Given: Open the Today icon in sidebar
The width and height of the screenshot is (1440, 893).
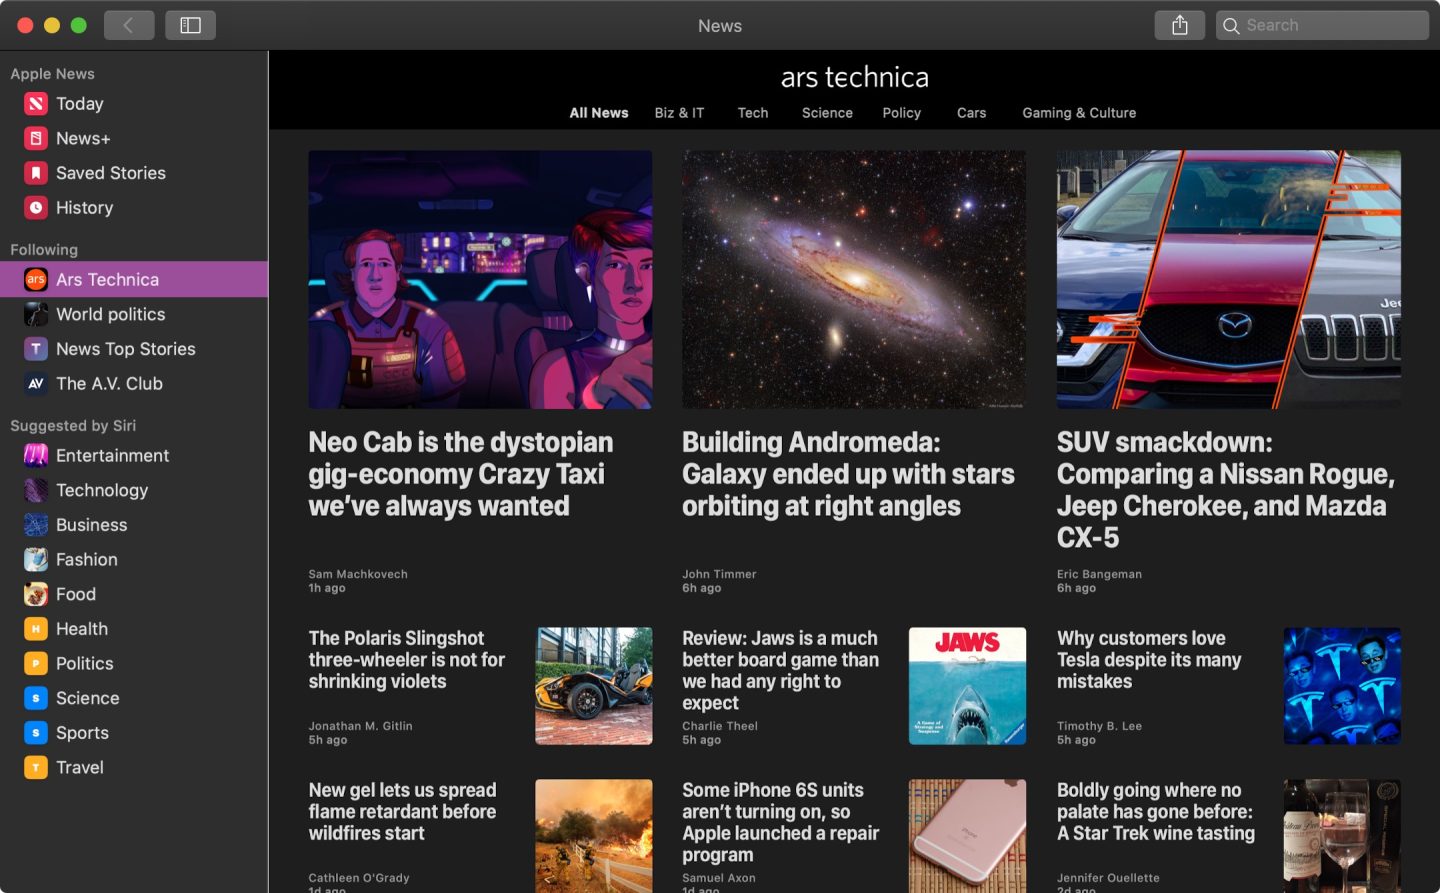Looking at the screenshot, I should (36, 104).
